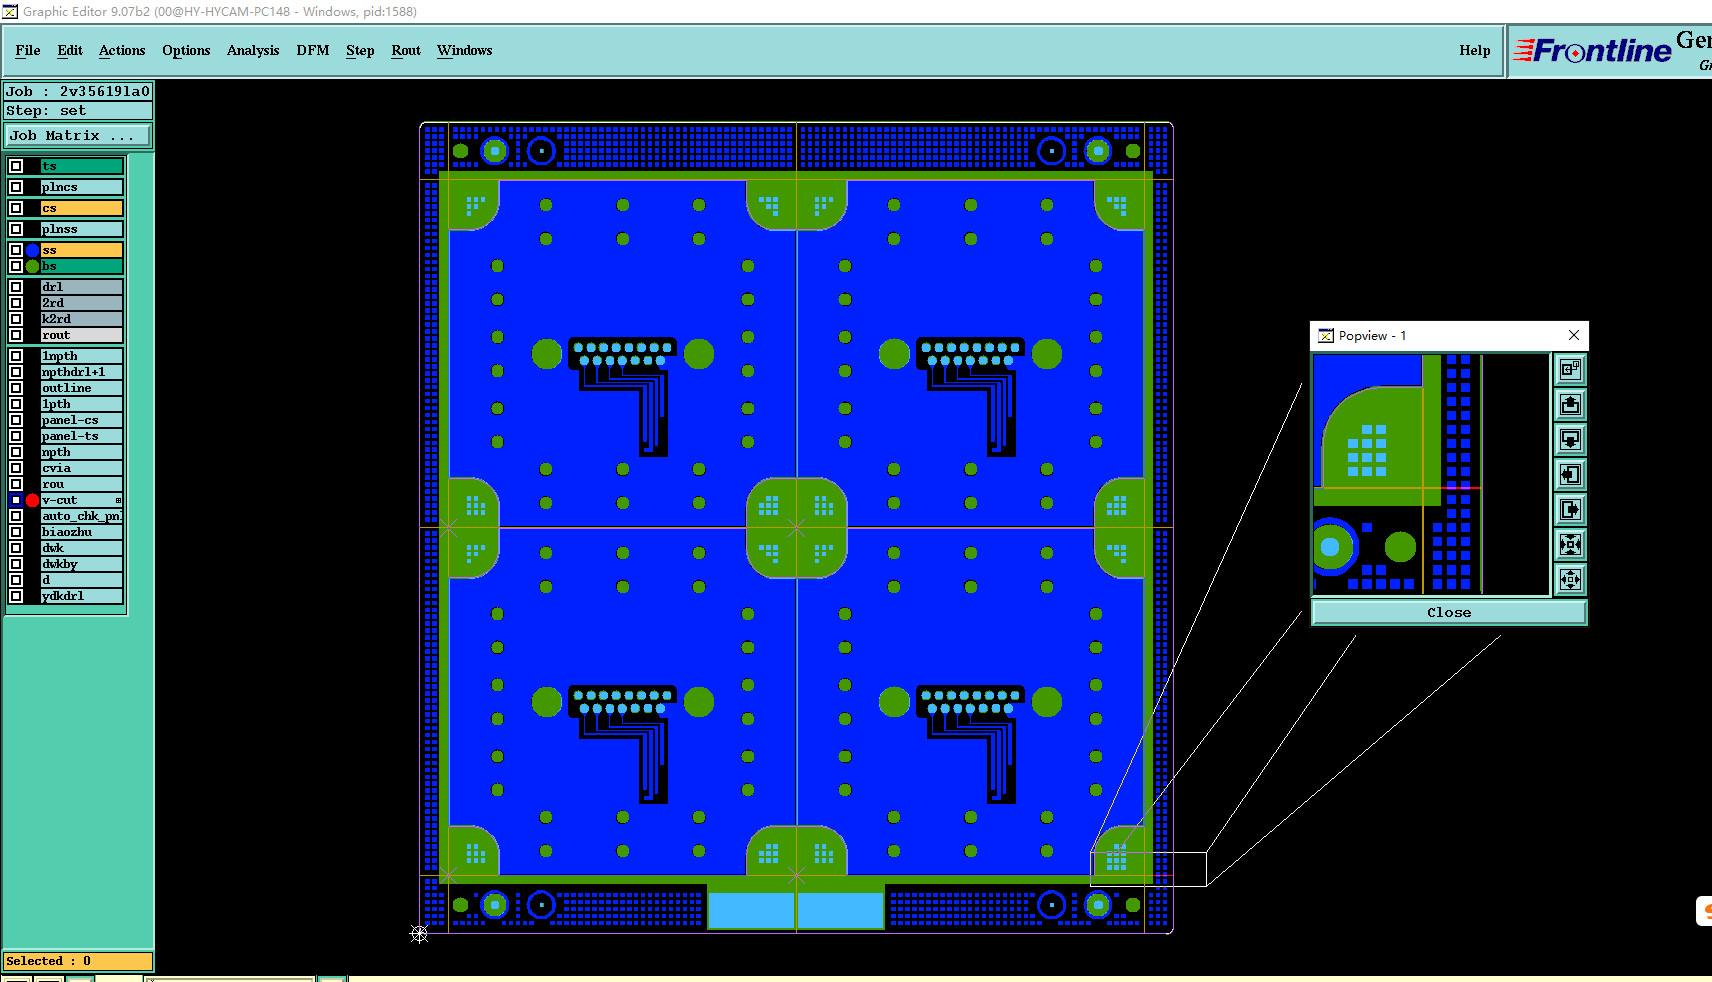The image size is (1712, 982).
Task: Click the Graphic Editor title bar icon
Action: (x=10, y=11)
